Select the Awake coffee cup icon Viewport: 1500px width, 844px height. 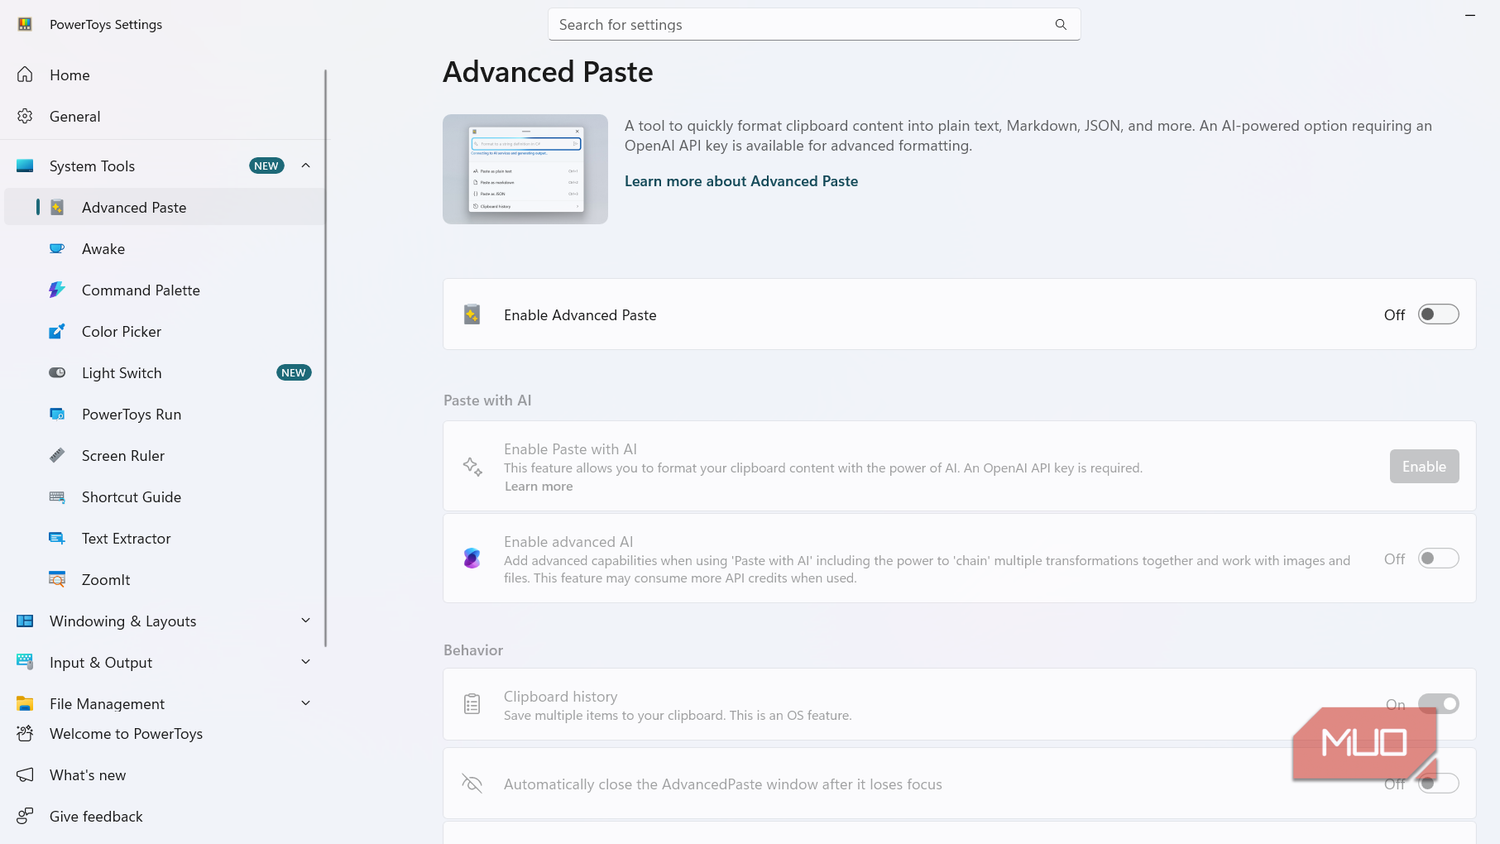point(57,249)
